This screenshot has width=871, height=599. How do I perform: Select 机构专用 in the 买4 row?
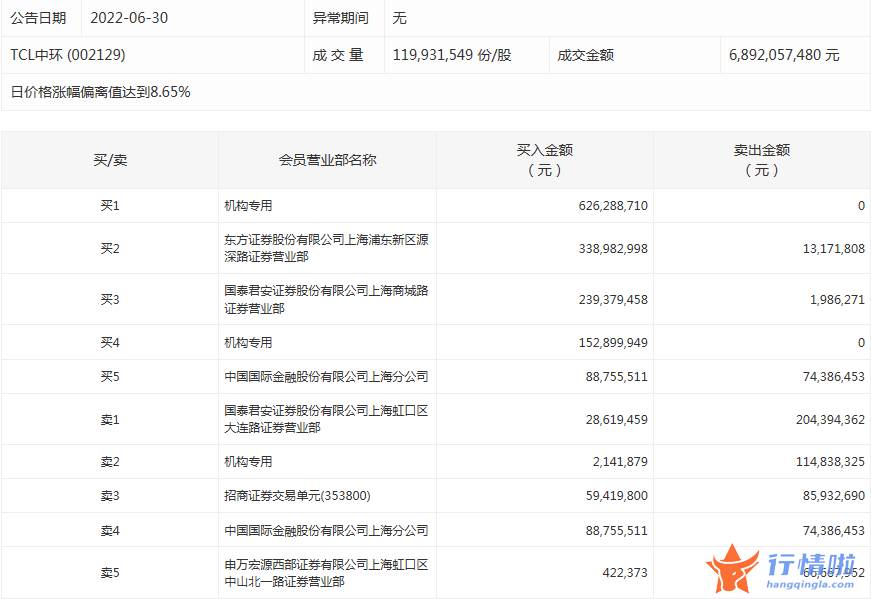click(248, 342)
